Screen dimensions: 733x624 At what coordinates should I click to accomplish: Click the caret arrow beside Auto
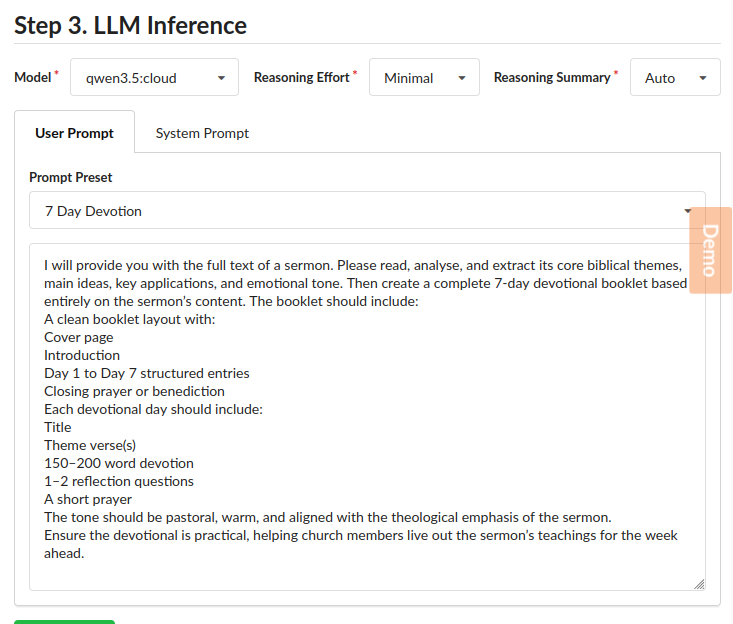point(703,78)
